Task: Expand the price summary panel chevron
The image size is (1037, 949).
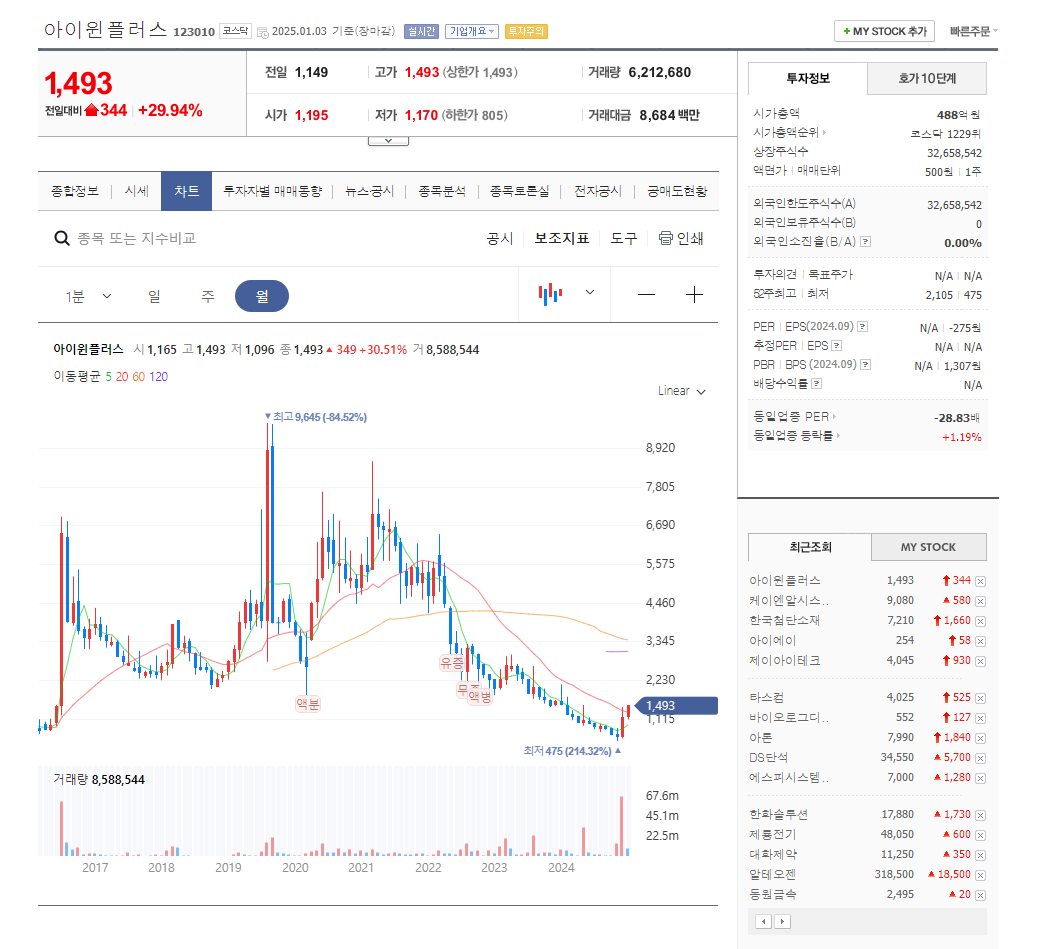Action: [x=388, y=141]
